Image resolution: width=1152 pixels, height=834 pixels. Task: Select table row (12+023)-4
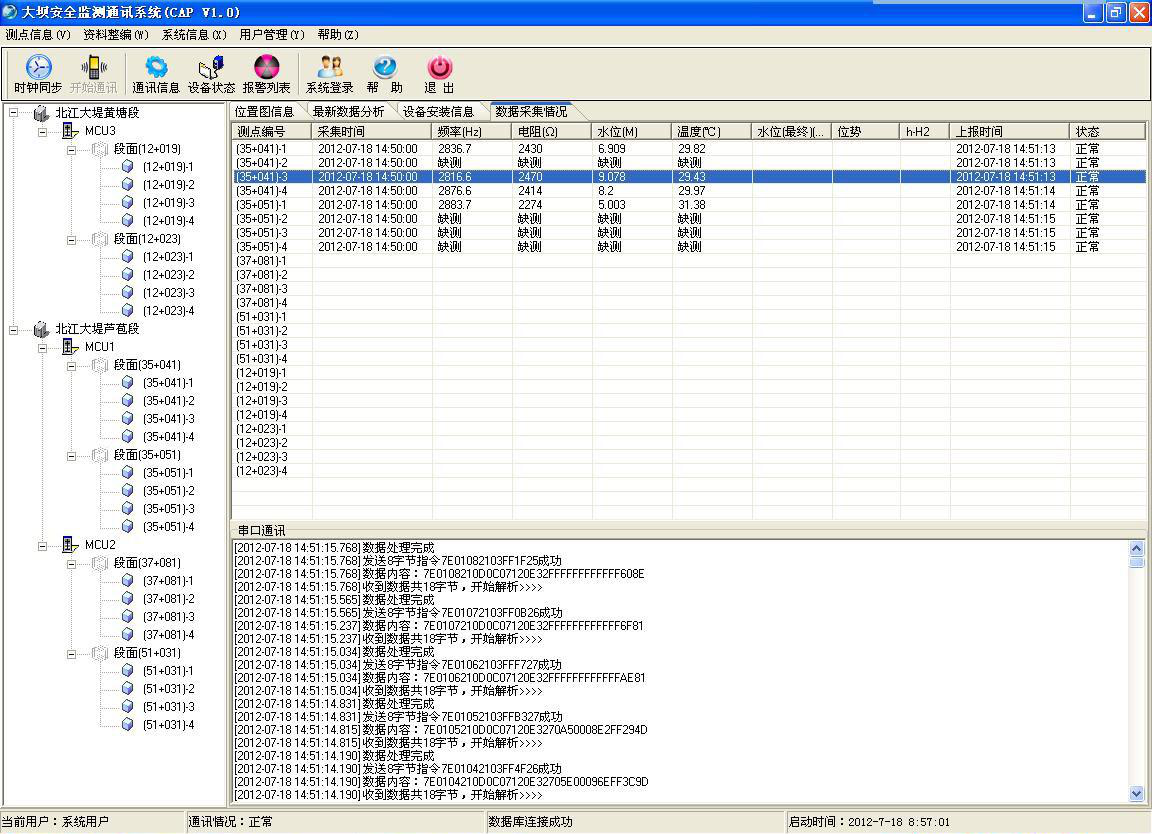point(688,471)
